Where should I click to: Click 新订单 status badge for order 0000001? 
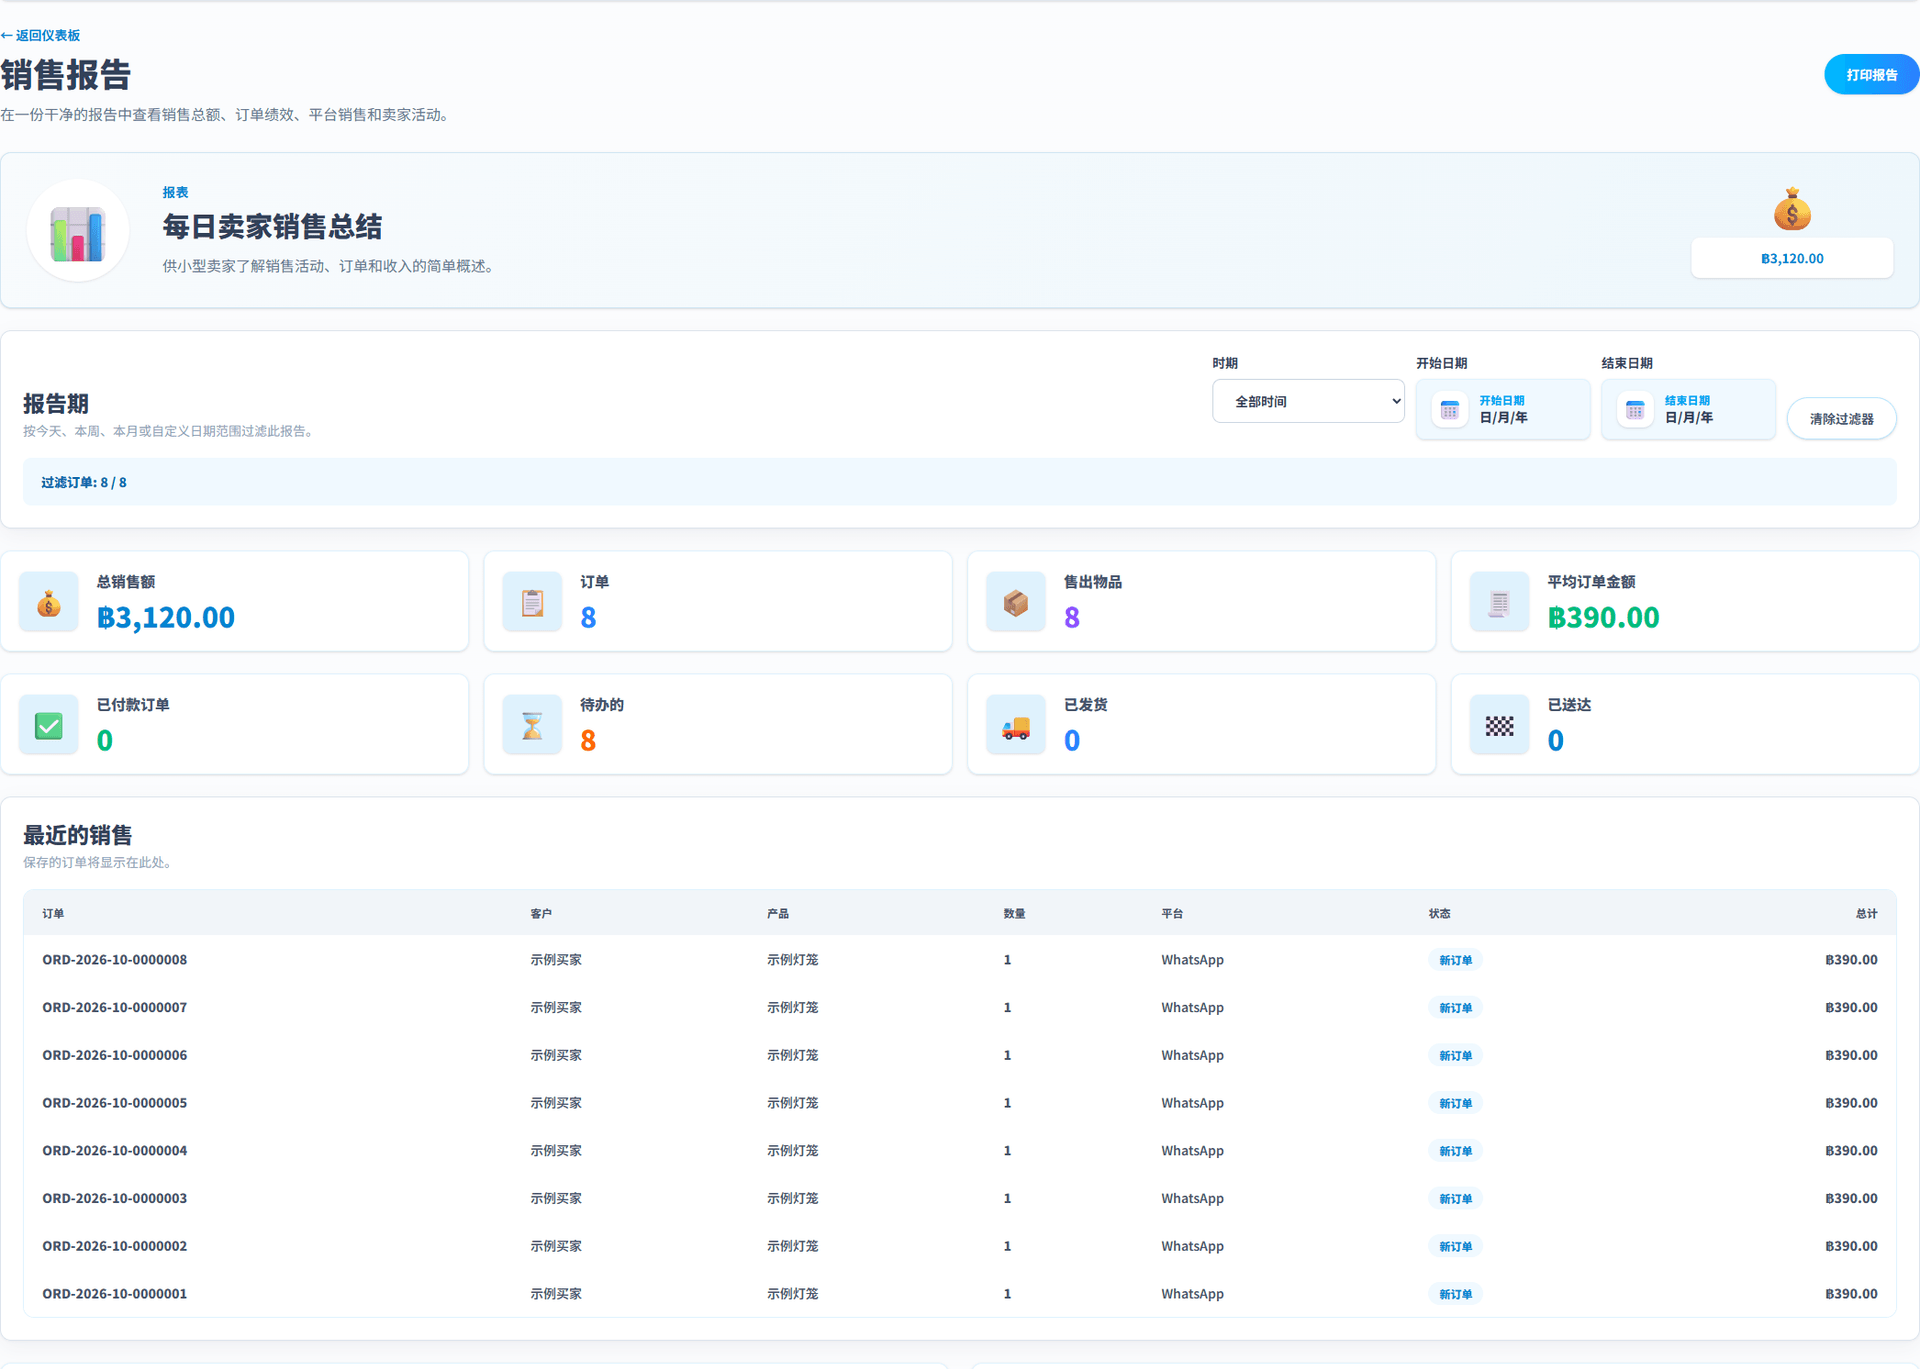coord(1455,1294)
